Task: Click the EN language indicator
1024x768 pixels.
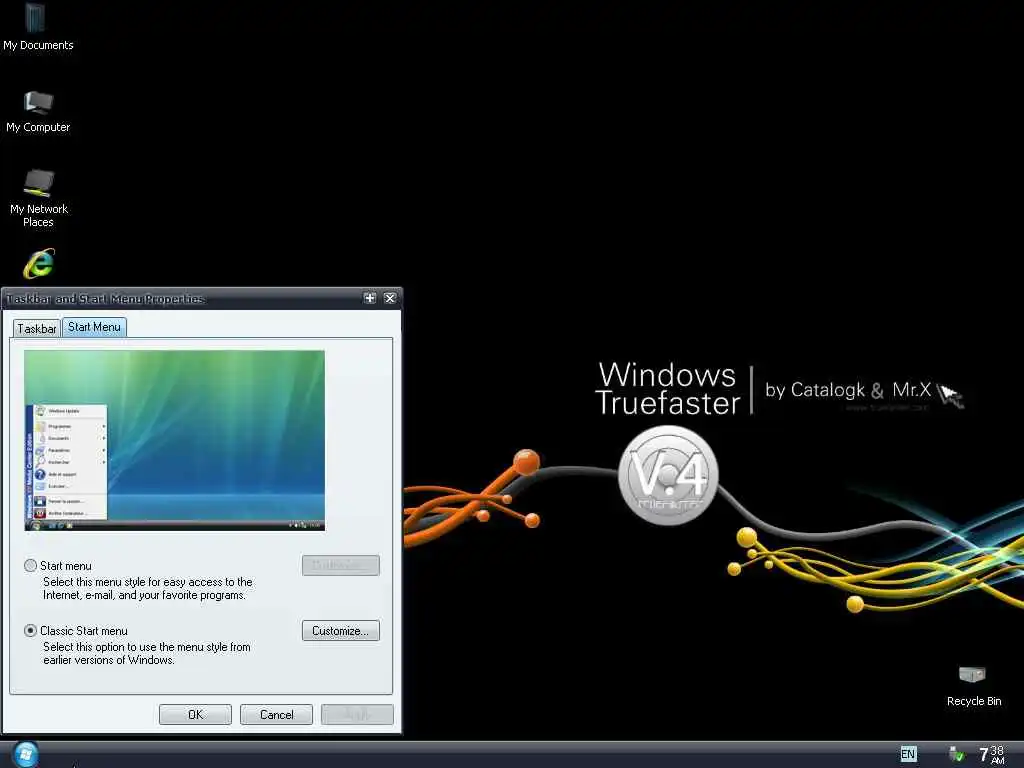Action: (x=908, y=754)
